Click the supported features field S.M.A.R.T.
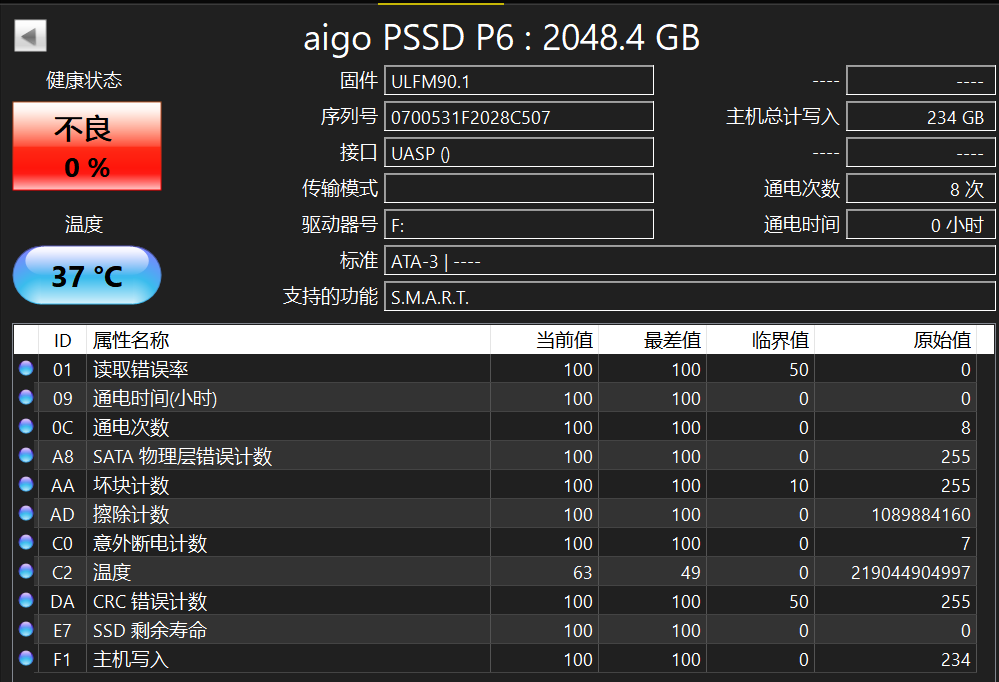Viewport: 999px width, 682px height. pyautogui.click(x=689, y=296)
